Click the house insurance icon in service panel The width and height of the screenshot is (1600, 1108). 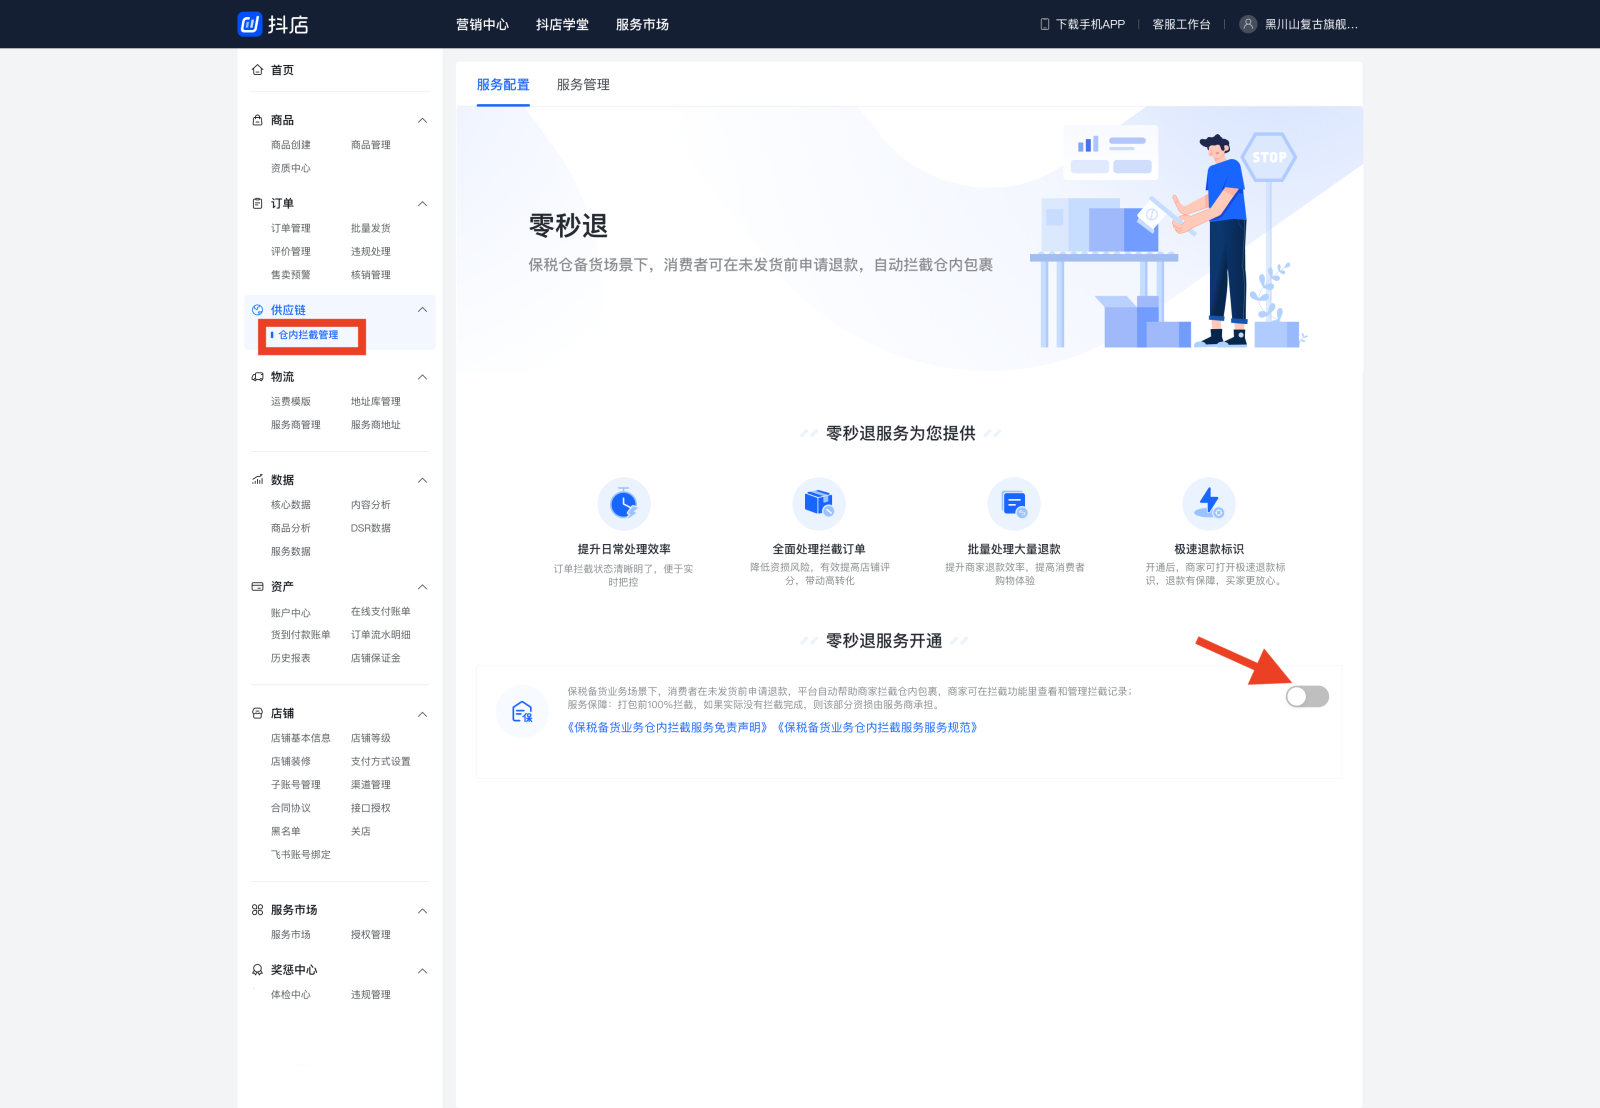point(522,711)
